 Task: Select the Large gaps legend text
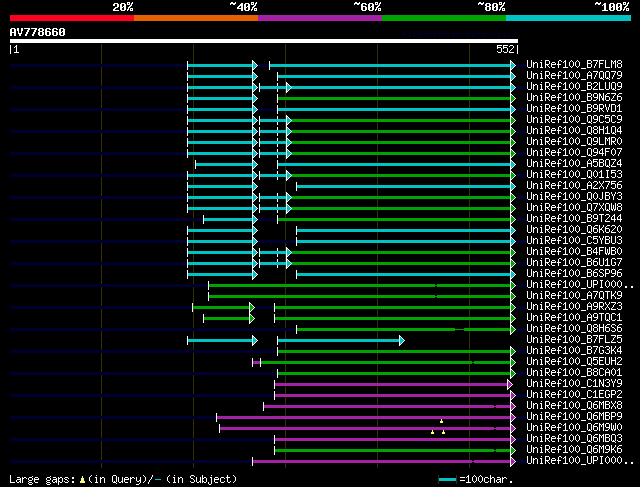click(123, 479)
